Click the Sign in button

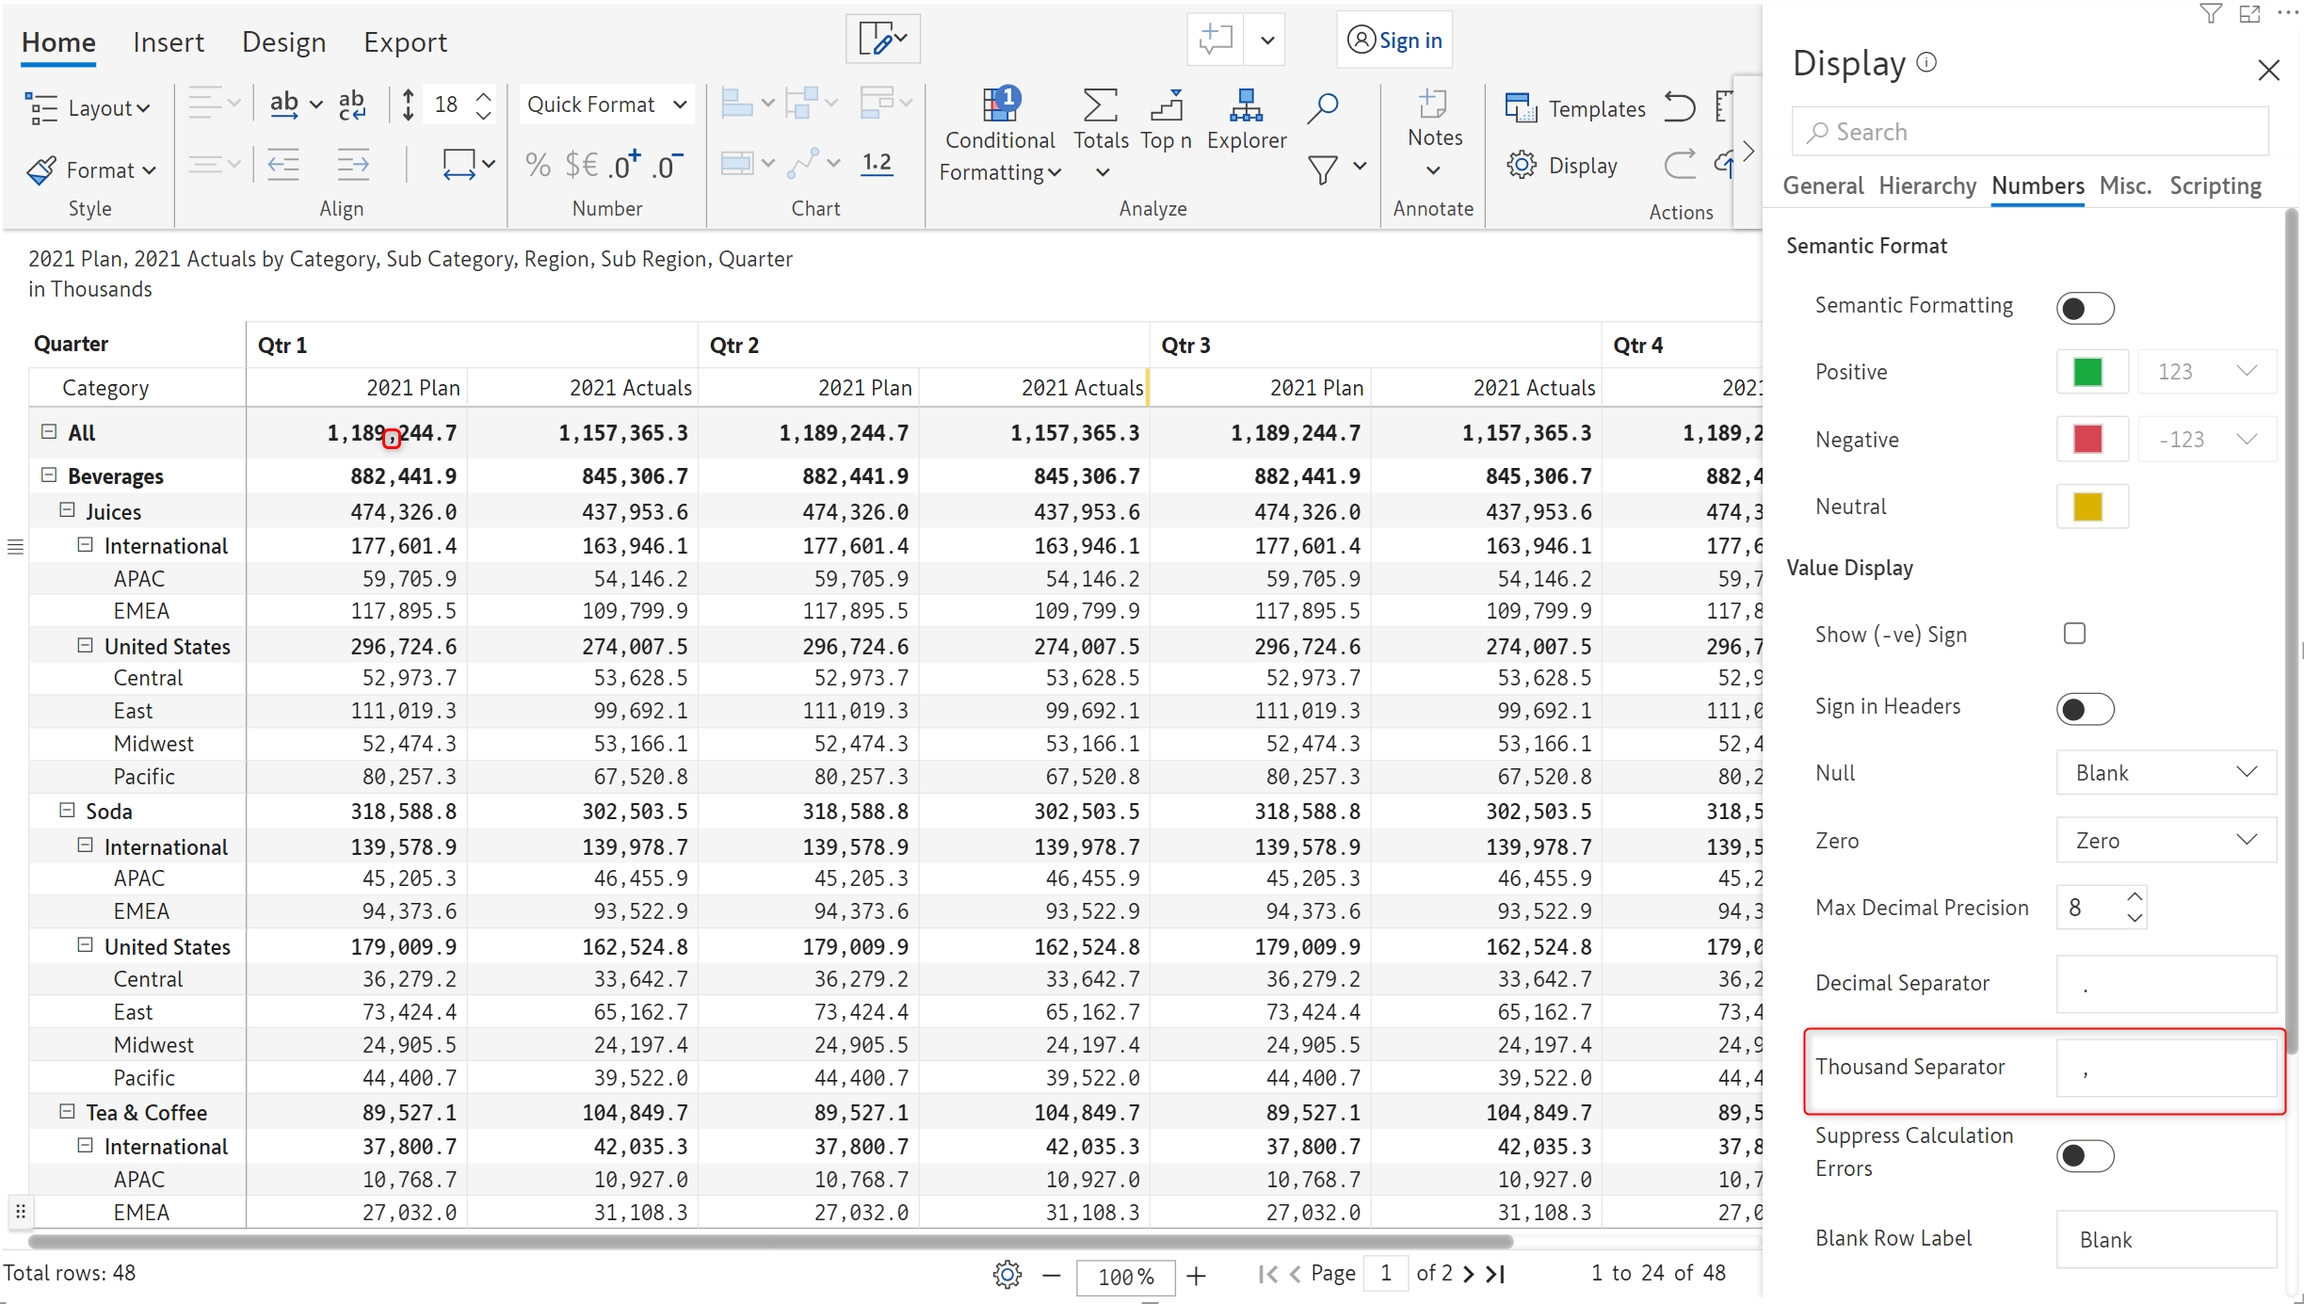1395,40
